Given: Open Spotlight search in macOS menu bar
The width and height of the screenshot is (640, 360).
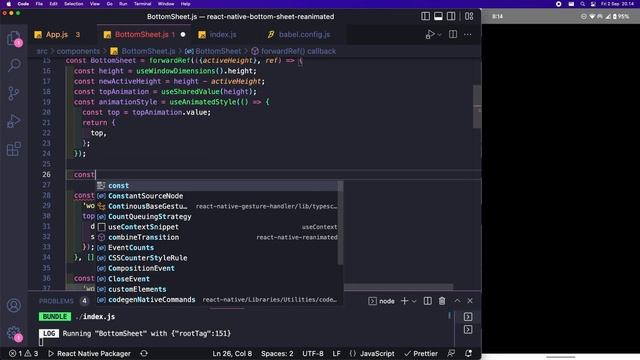Looking at the screenshot, I should tap(582, 4).
